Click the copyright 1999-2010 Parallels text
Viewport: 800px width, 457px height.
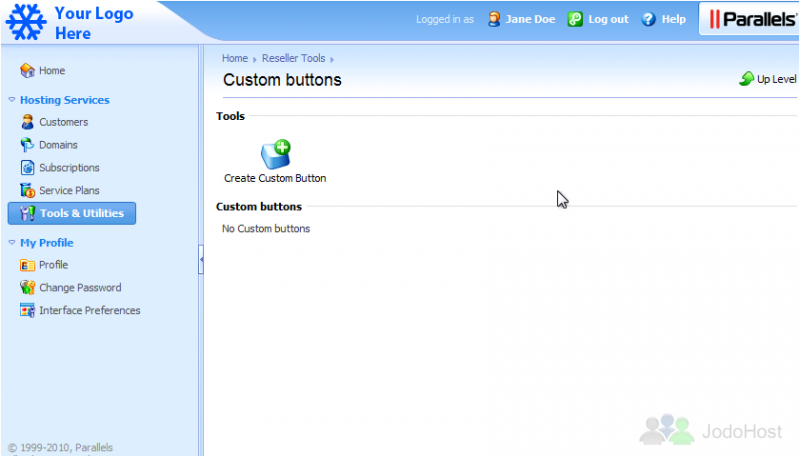[60, 447]
